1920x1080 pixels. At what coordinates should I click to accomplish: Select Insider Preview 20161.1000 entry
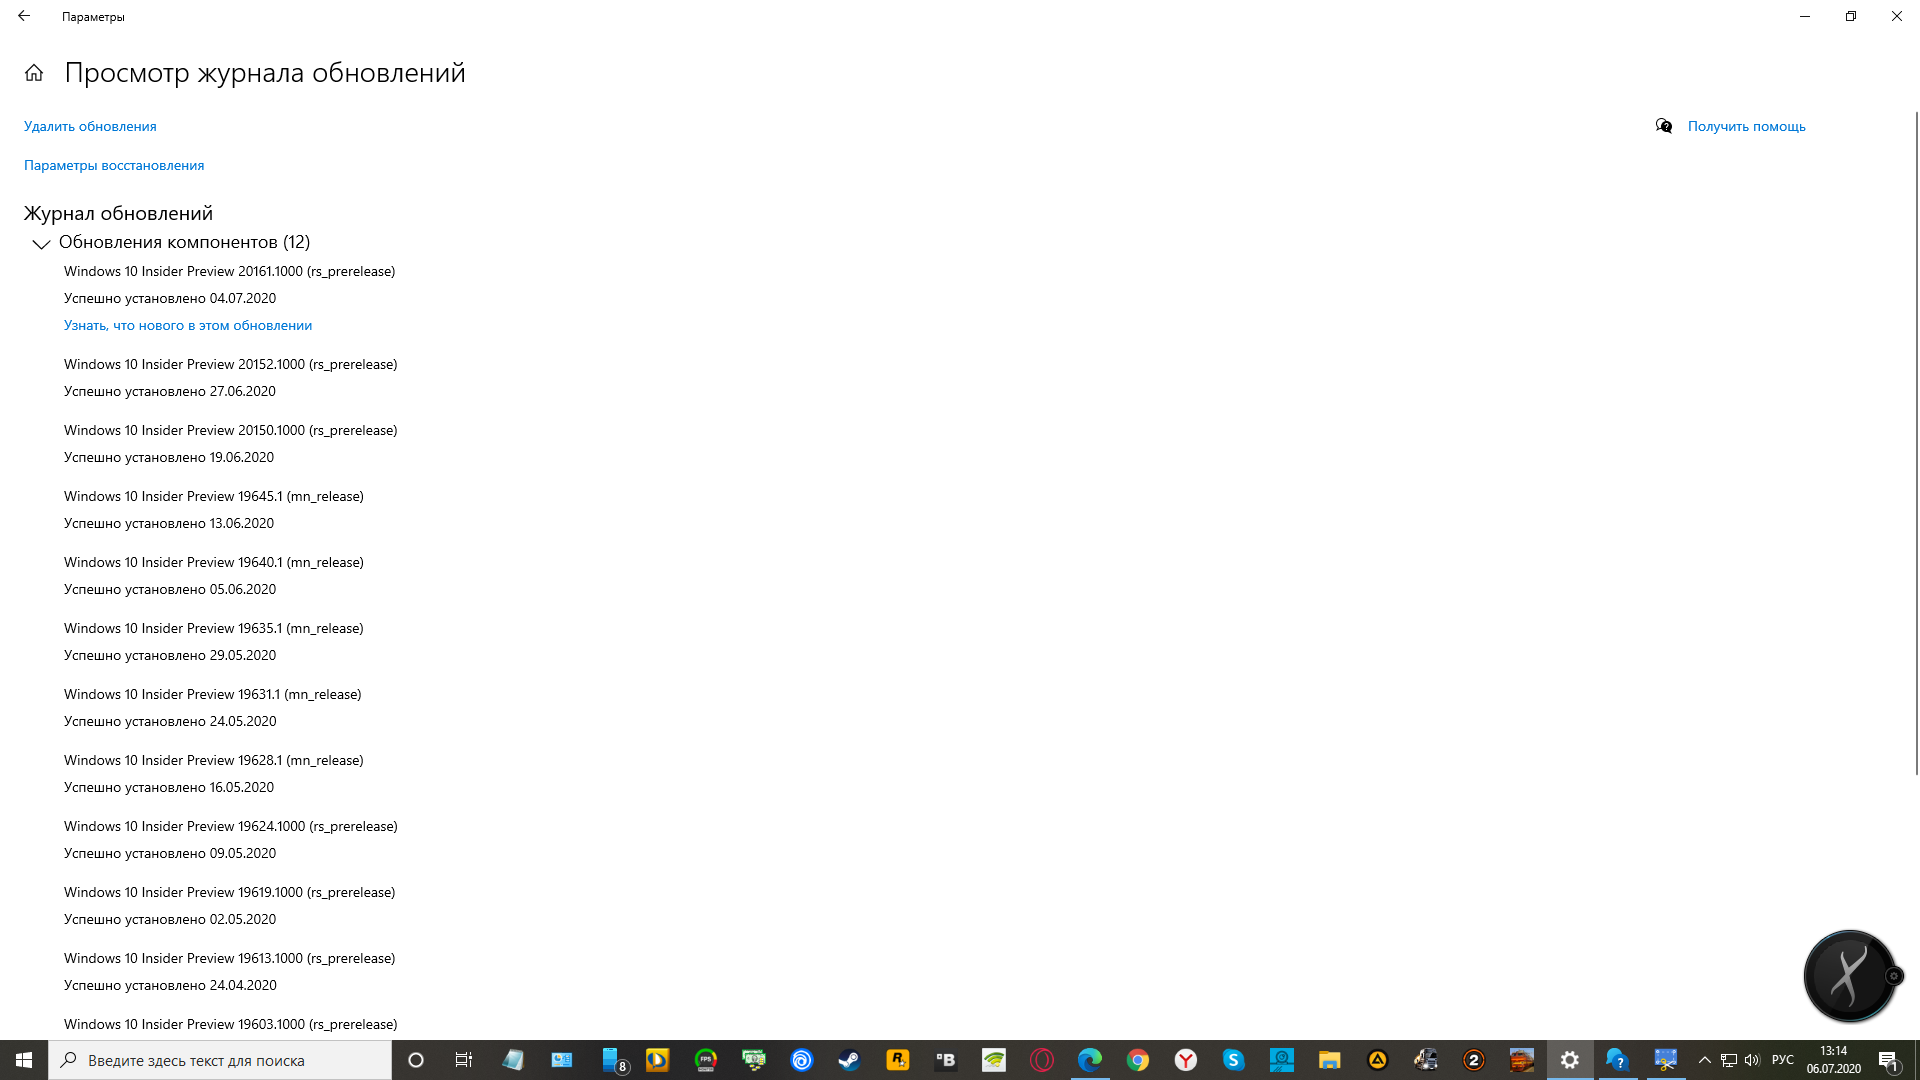coord(229,271)
